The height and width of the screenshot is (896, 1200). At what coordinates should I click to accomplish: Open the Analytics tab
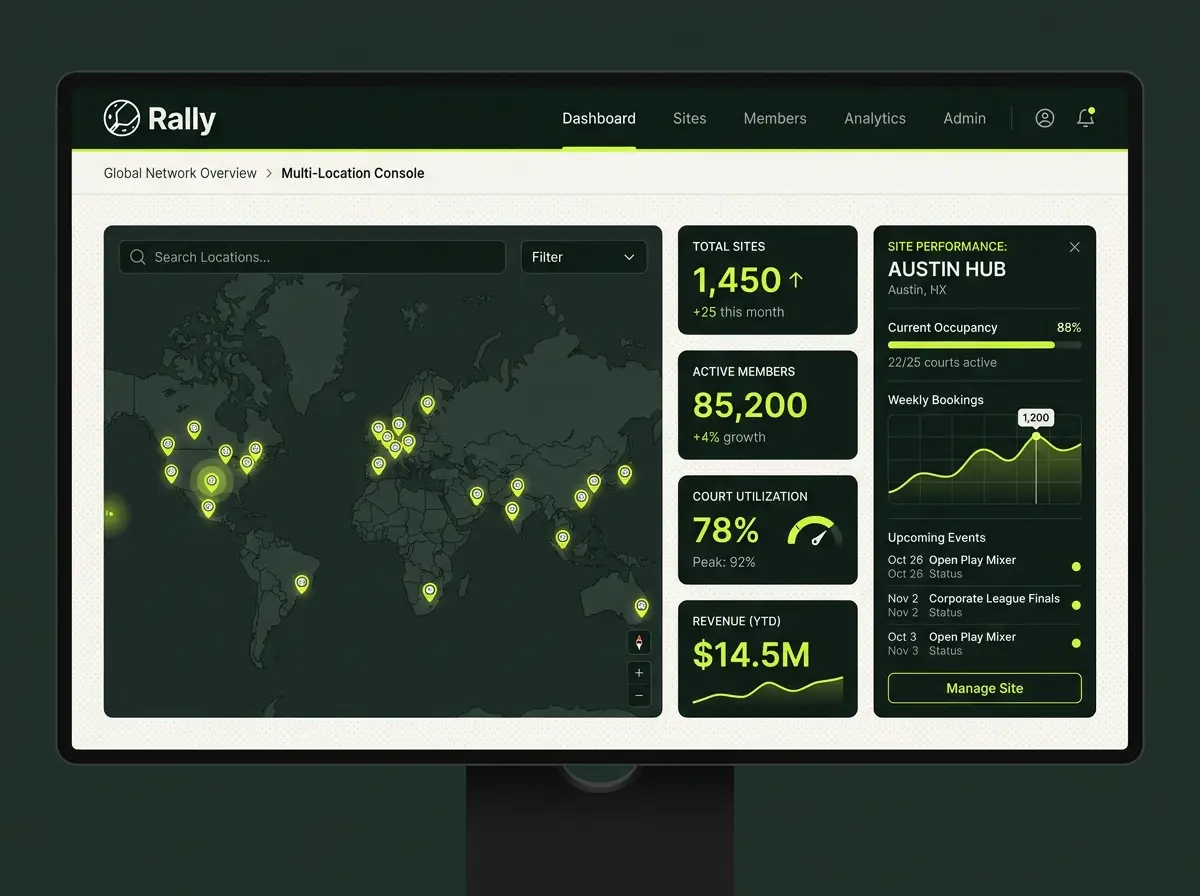point(875,118)
